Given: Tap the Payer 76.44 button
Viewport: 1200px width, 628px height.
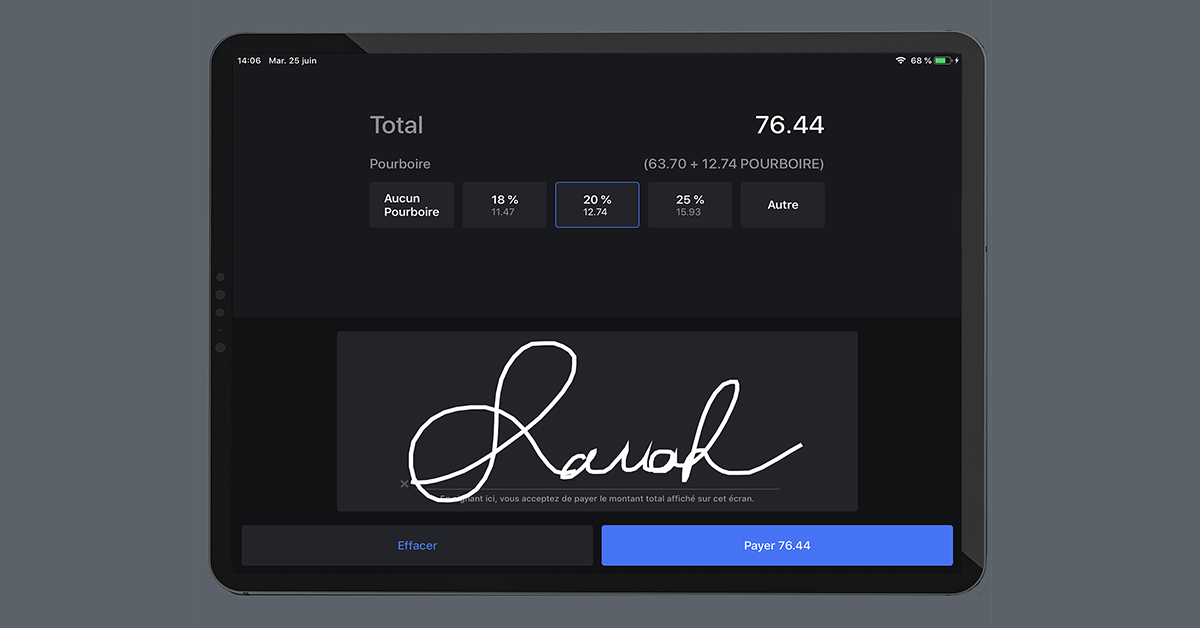Looking at the screenshot, I should tap(776, 546).
